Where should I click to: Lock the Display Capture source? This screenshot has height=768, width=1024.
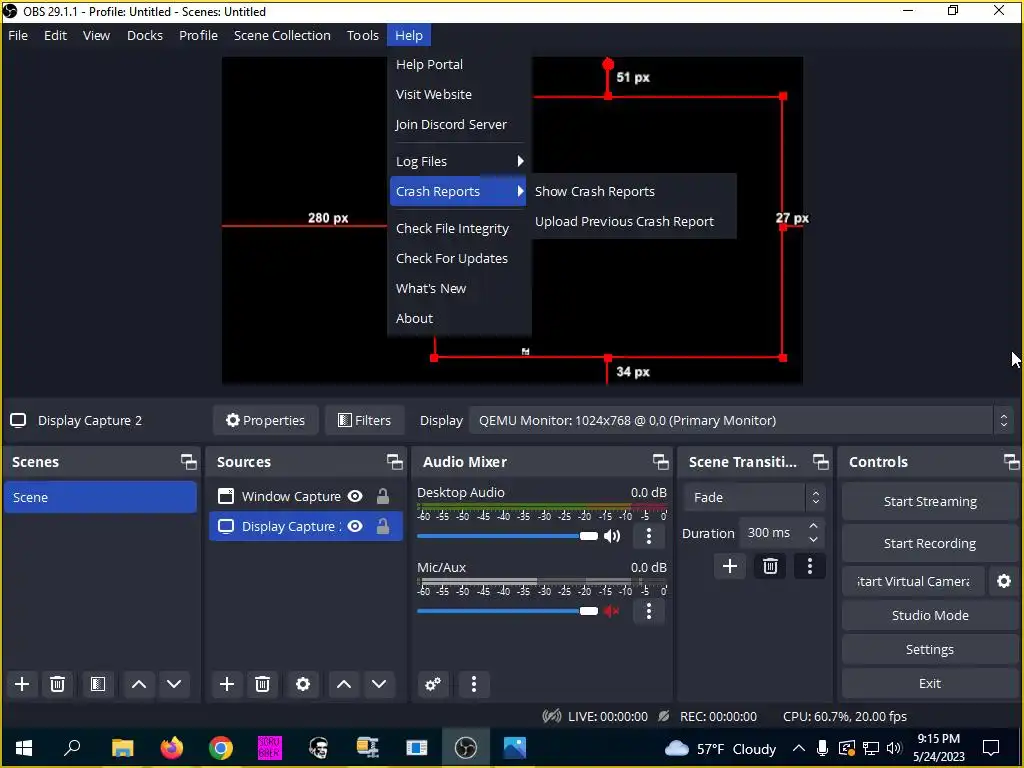[383, 526]
